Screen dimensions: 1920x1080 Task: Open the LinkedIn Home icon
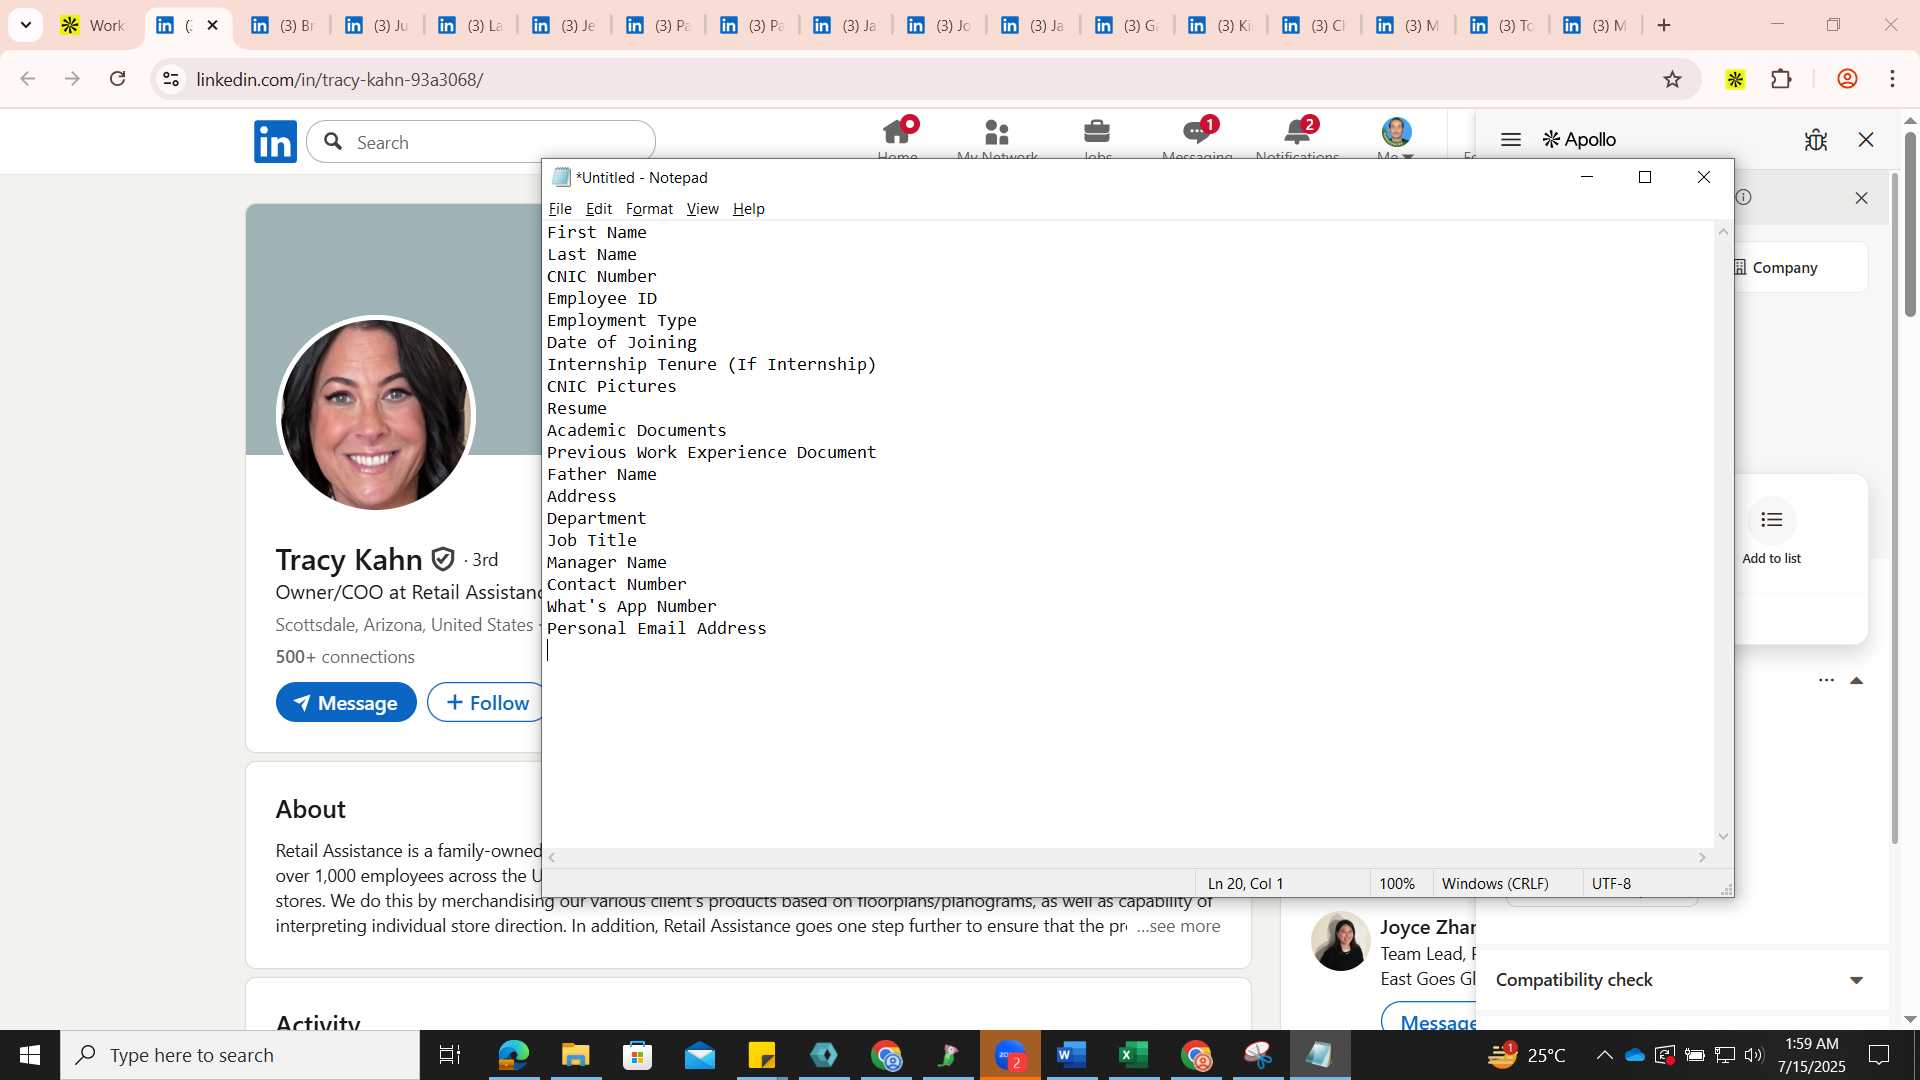click(897, 133)
